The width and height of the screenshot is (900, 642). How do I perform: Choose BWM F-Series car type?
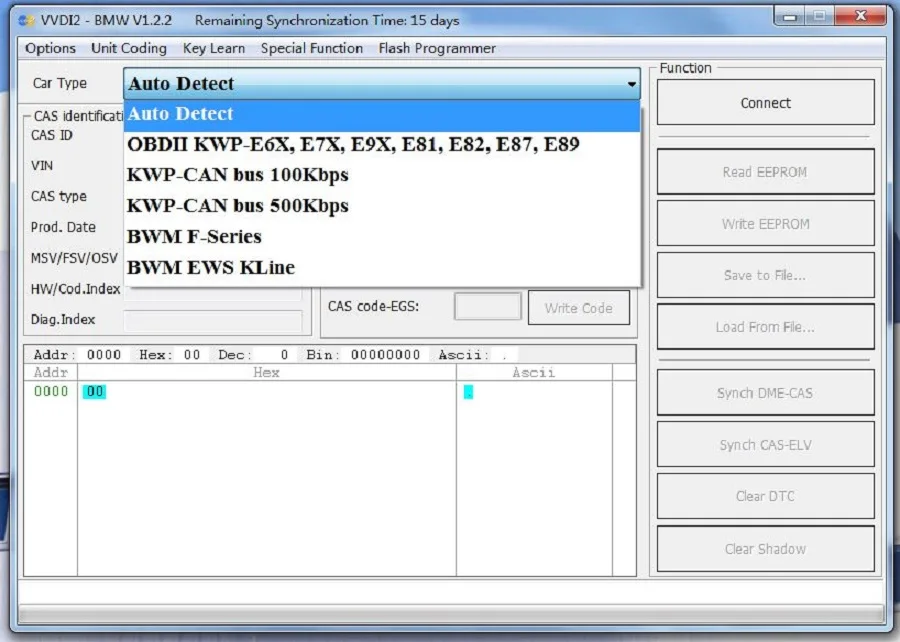tap(382, 236)
